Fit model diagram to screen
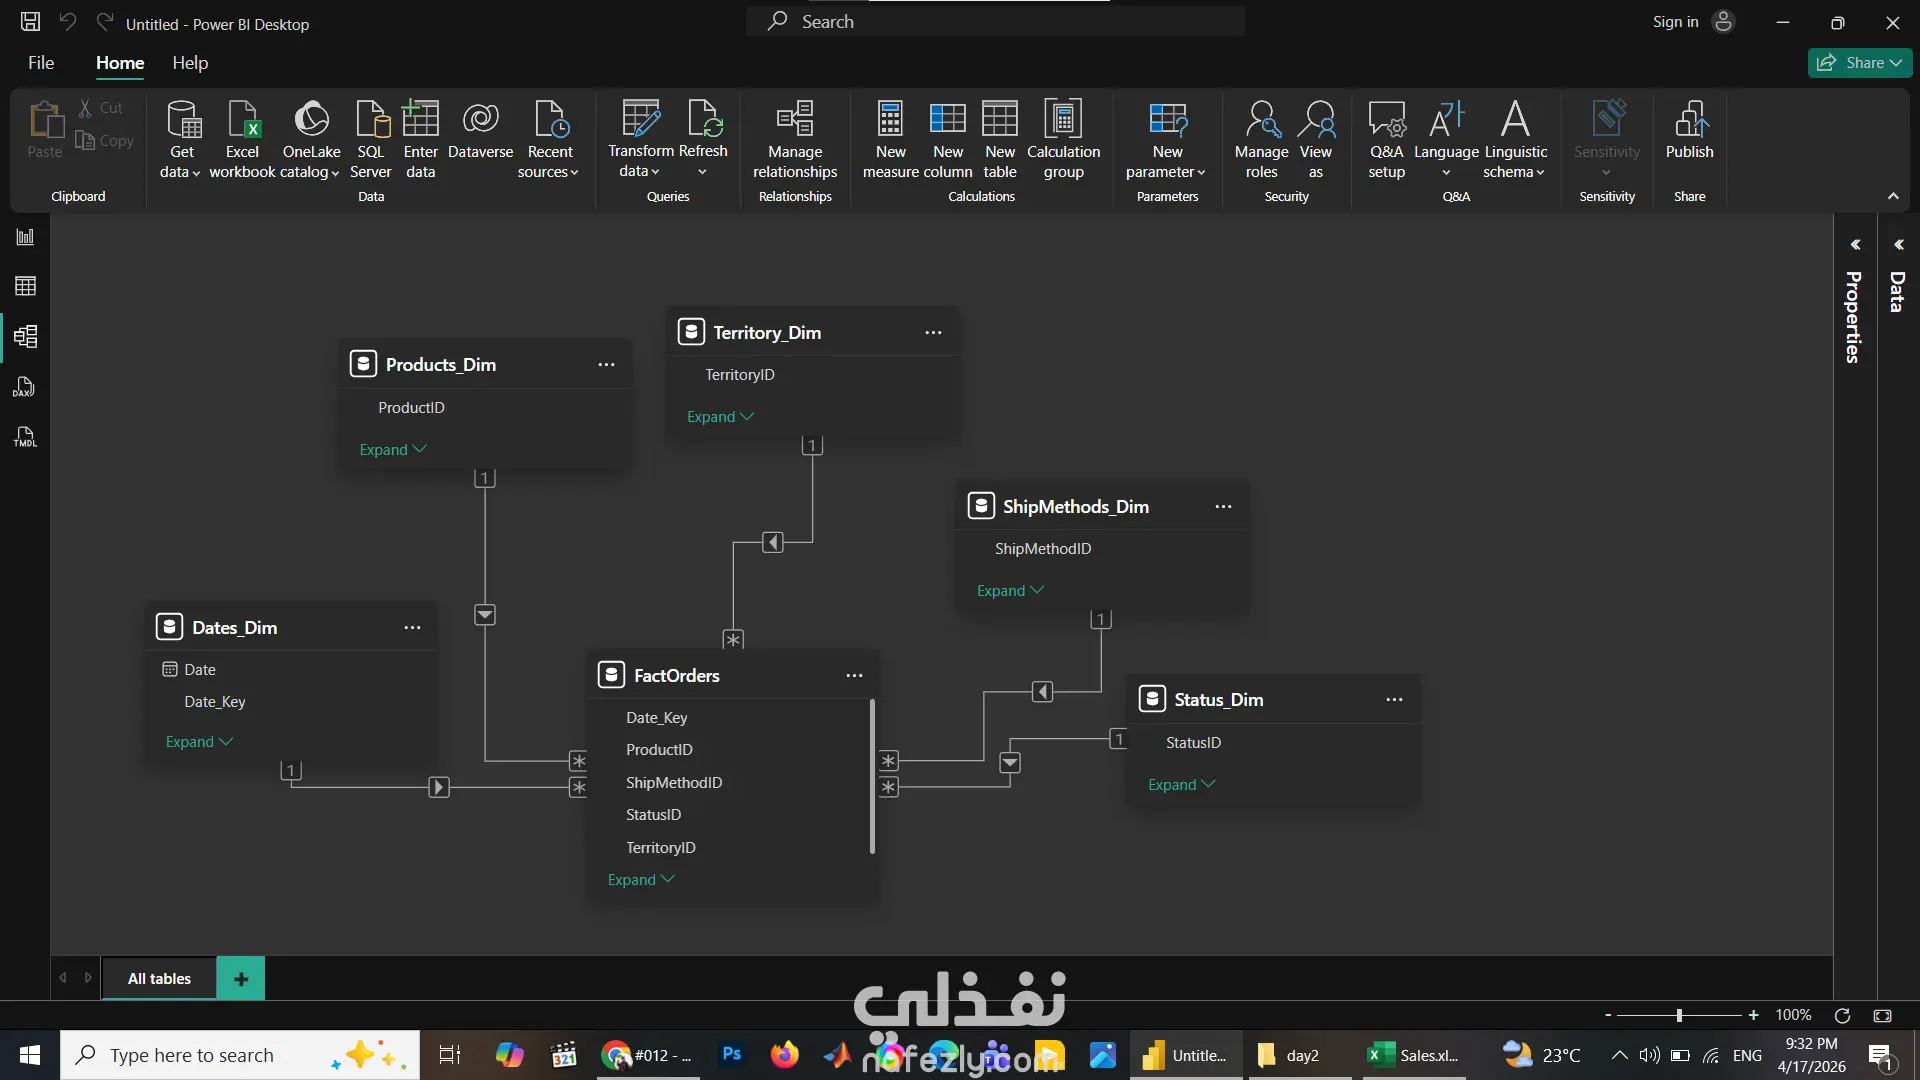Viewport: 1920px width, 1080px height. (x=1882, y=1015)
